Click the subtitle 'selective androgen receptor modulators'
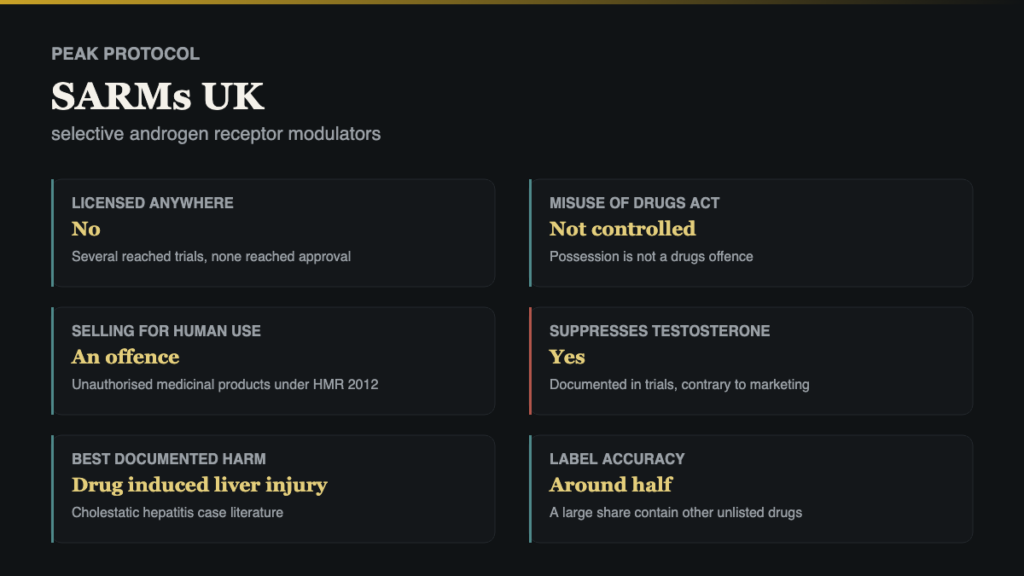 216,134
